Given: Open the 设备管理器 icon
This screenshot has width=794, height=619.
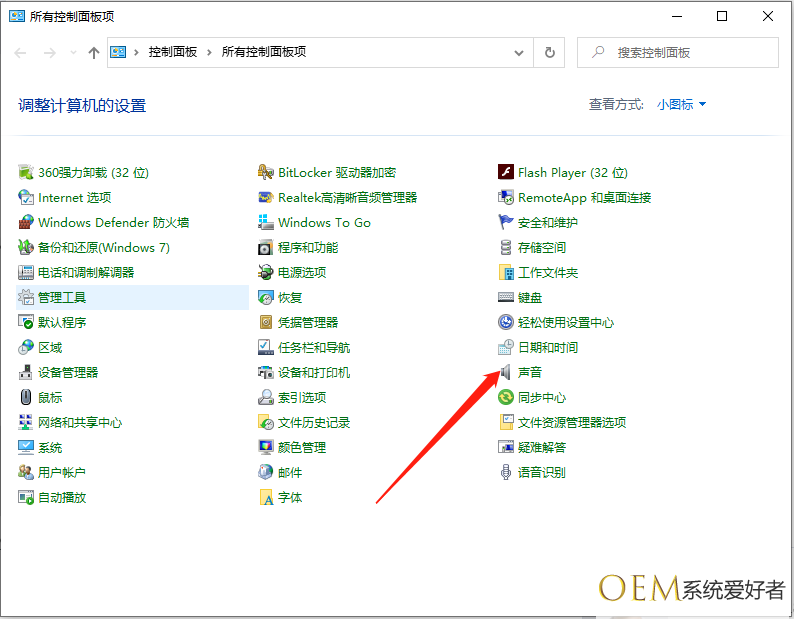Looking at the screenshot, I should click(26, 372).
